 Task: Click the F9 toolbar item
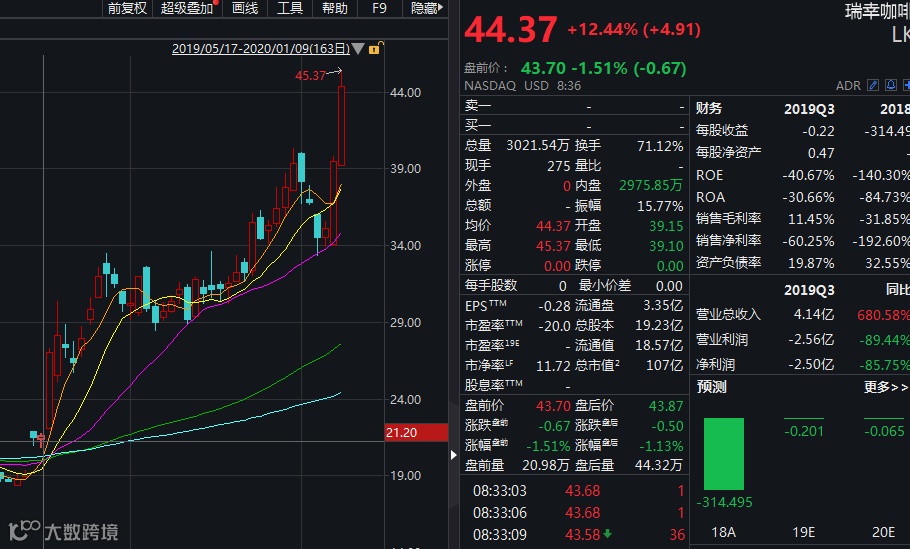[379, 8]
